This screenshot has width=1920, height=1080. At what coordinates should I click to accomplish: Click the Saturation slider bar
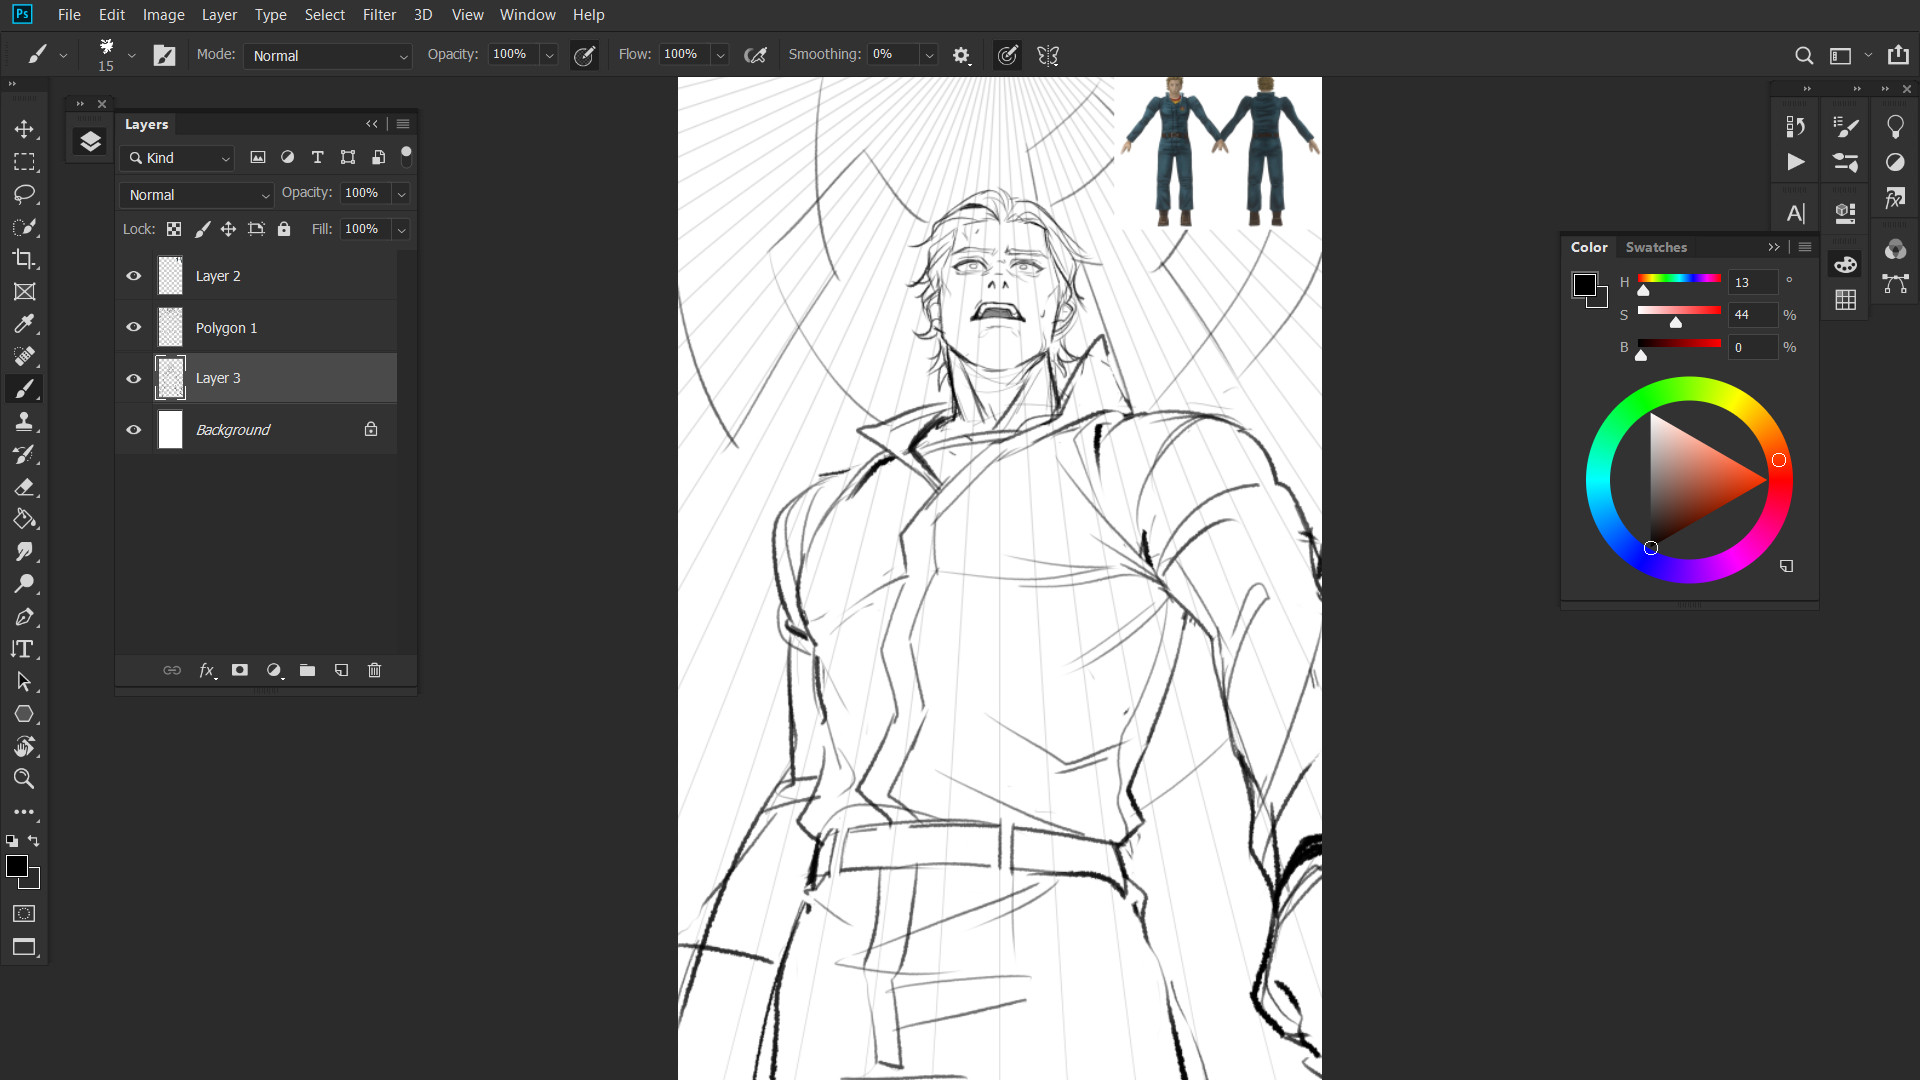(x=1679, y=311)
